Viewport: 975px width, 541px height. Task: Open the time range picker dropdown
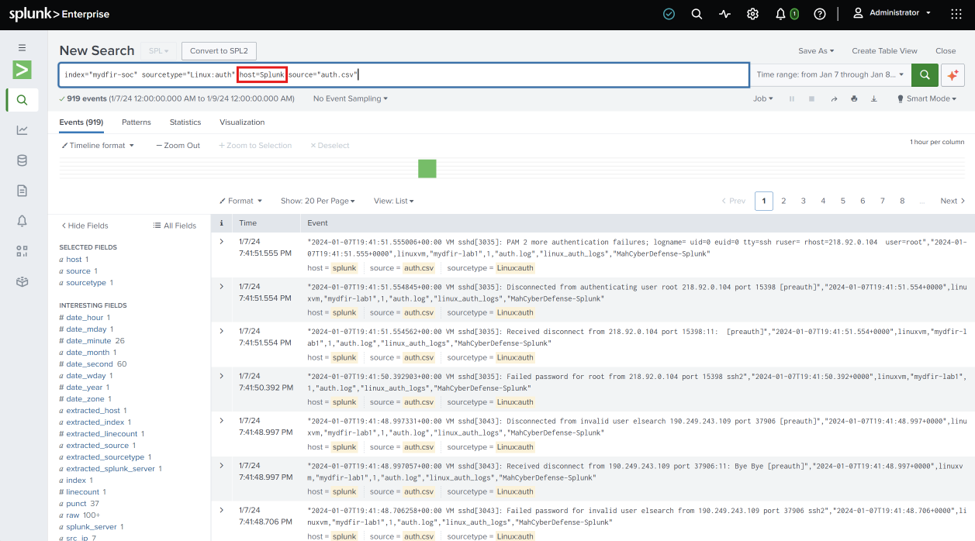point(829,75)
